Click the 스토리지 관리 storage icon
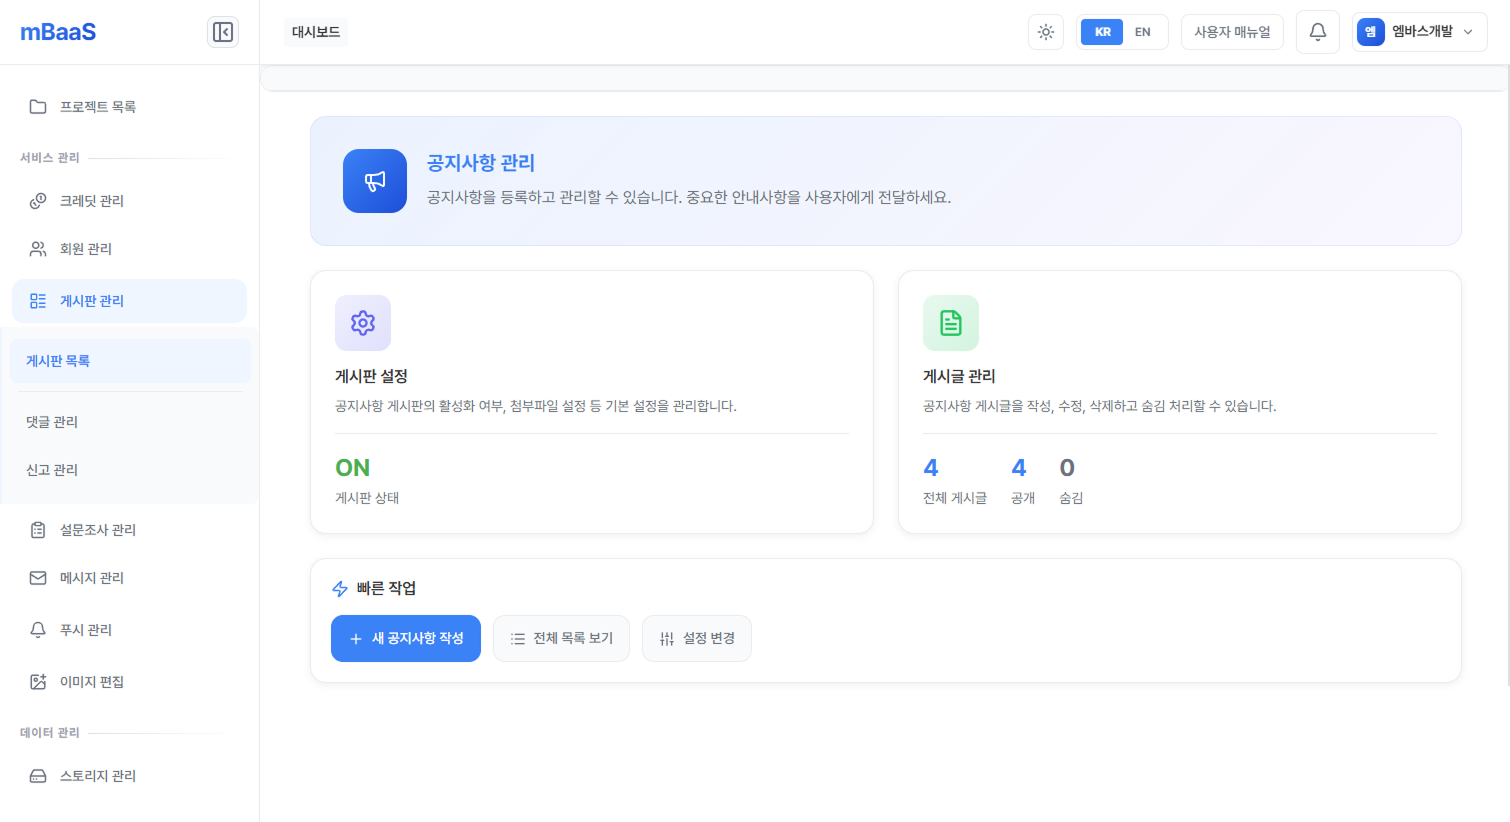The image size is (1510, 822). [38, 775]
